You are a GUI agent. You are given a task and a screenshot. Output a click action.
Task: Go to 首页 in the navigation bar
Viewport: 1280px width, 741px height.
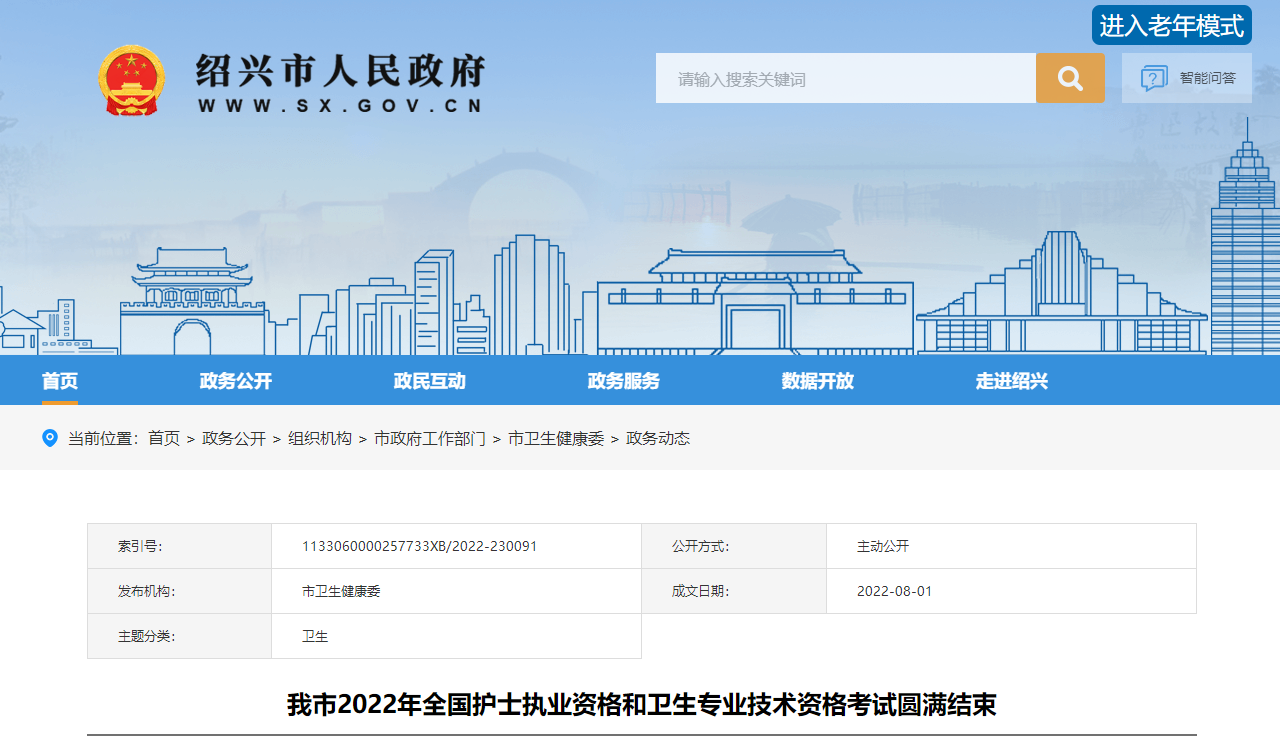60,381
